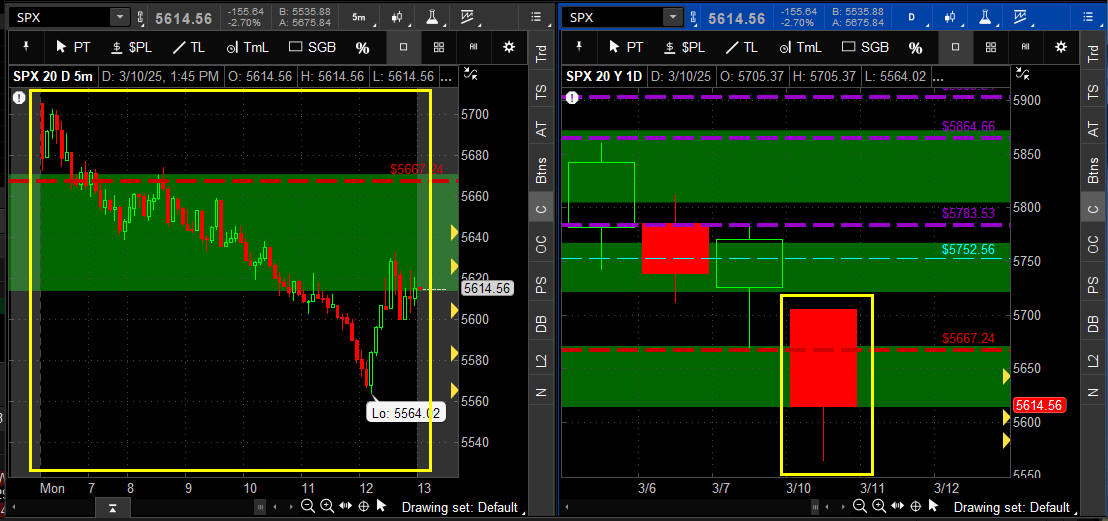Image resolution: width=1108 pixels, height=521 pixels.
Task: Open chart settings gear in left chart
Action: coord(509,47)
